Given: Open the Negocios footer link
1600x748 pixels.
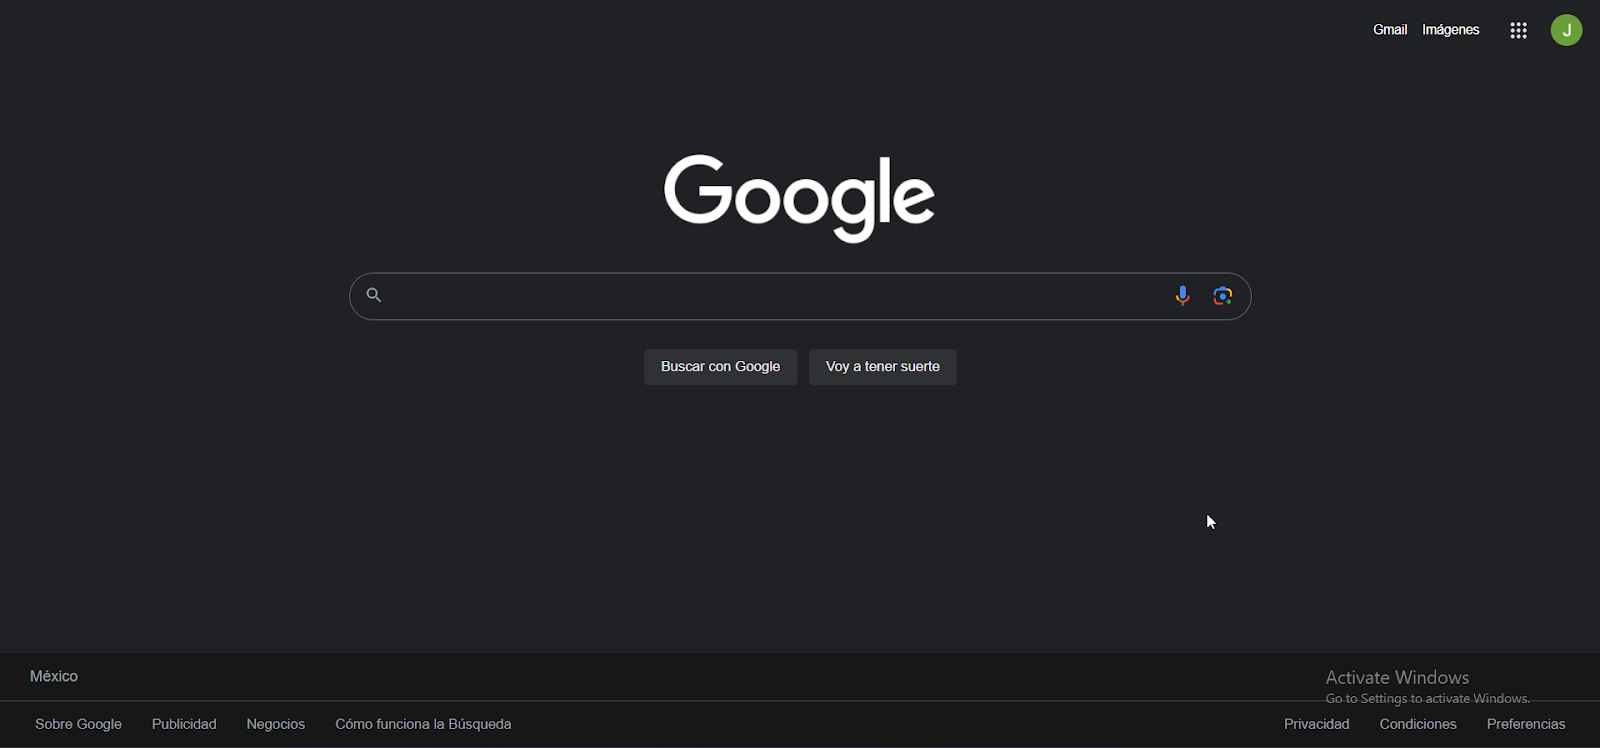Looking at the screenshot, I should coord(276,724).
